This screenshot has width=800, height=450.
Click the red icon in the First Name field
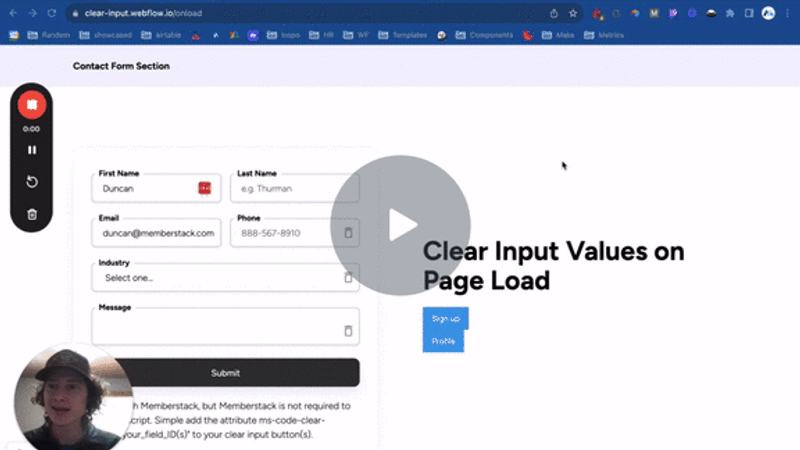click(x=205, y=188)
